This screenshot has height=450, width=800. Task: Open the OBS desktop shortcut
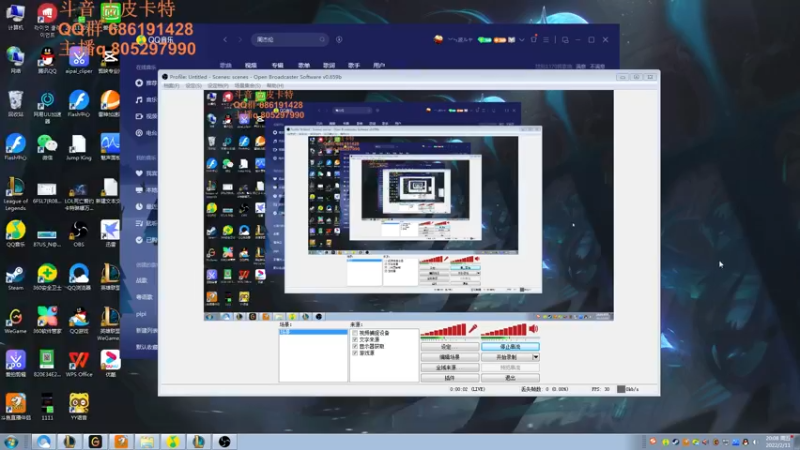pyautogui.click(x=79, y=233)
